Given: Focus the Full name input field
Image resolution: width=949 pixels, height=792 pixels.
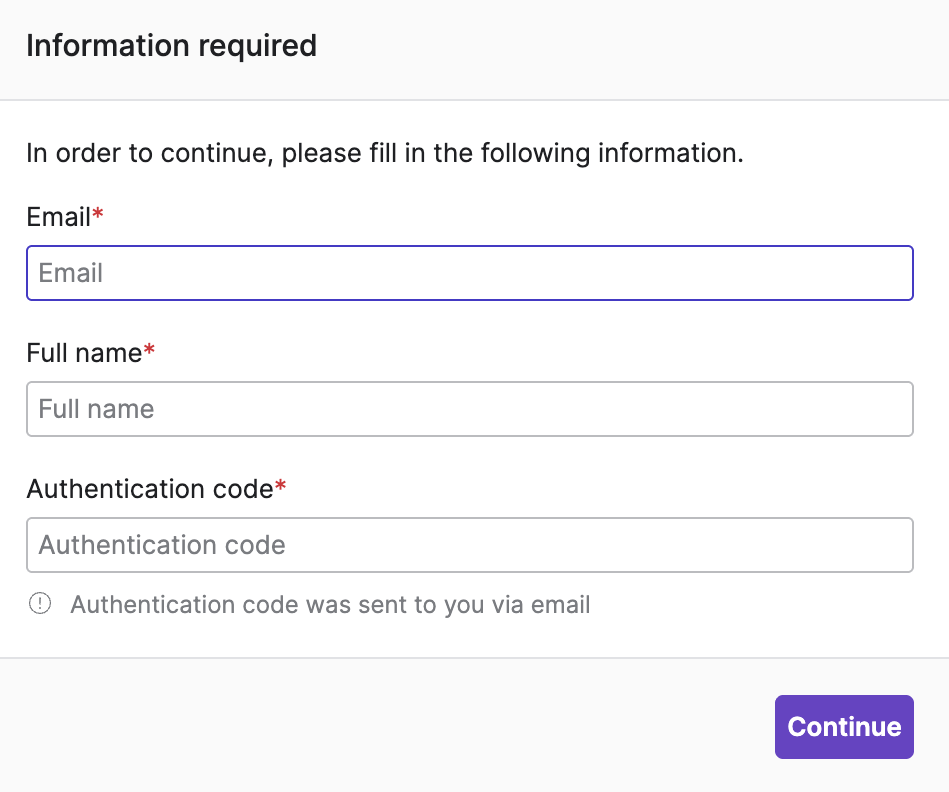Looking at the screenshot, I should click(x=469, y=409).
